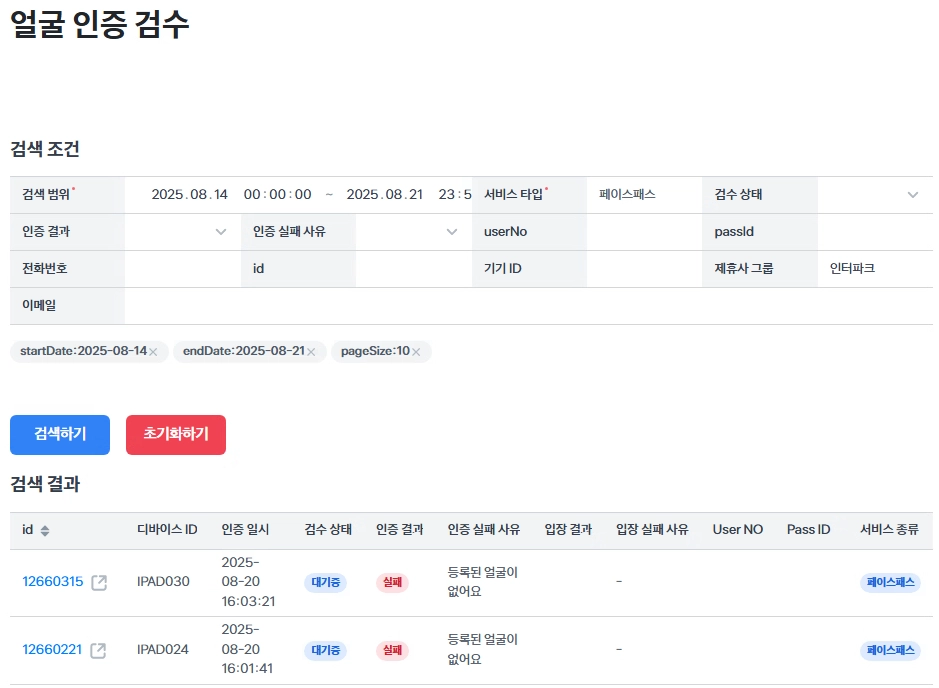
Task: Remove the pageSize:10 filter chip
Action: (x=416, y=352)
